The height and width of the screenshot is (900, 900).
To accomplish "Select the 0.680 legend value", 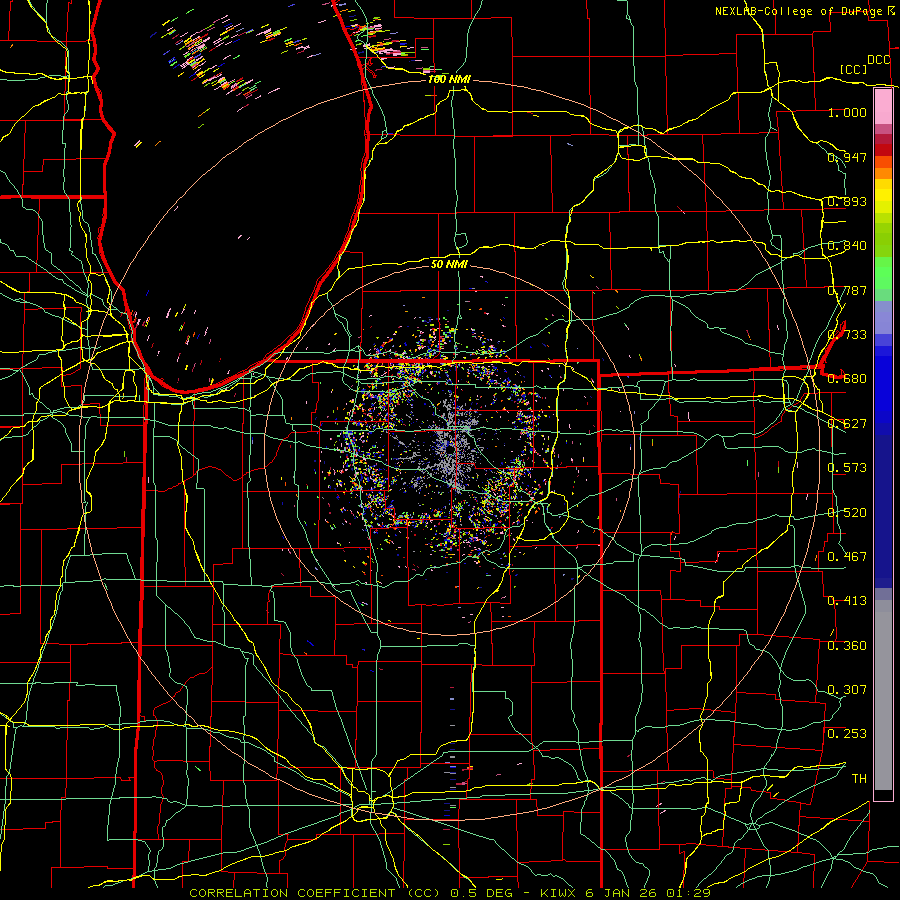I will click(x=847, y=379).
